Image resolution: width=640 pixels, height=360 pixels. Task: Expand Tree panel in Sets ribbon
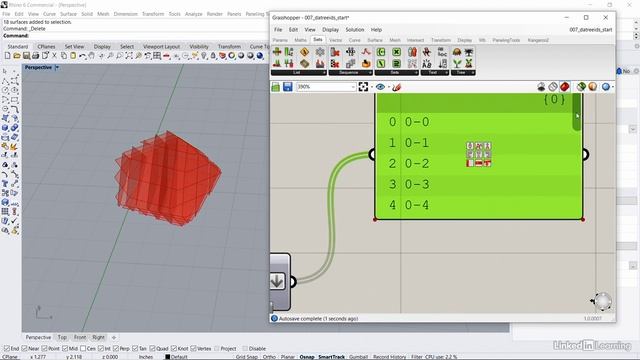pos(473,73)
